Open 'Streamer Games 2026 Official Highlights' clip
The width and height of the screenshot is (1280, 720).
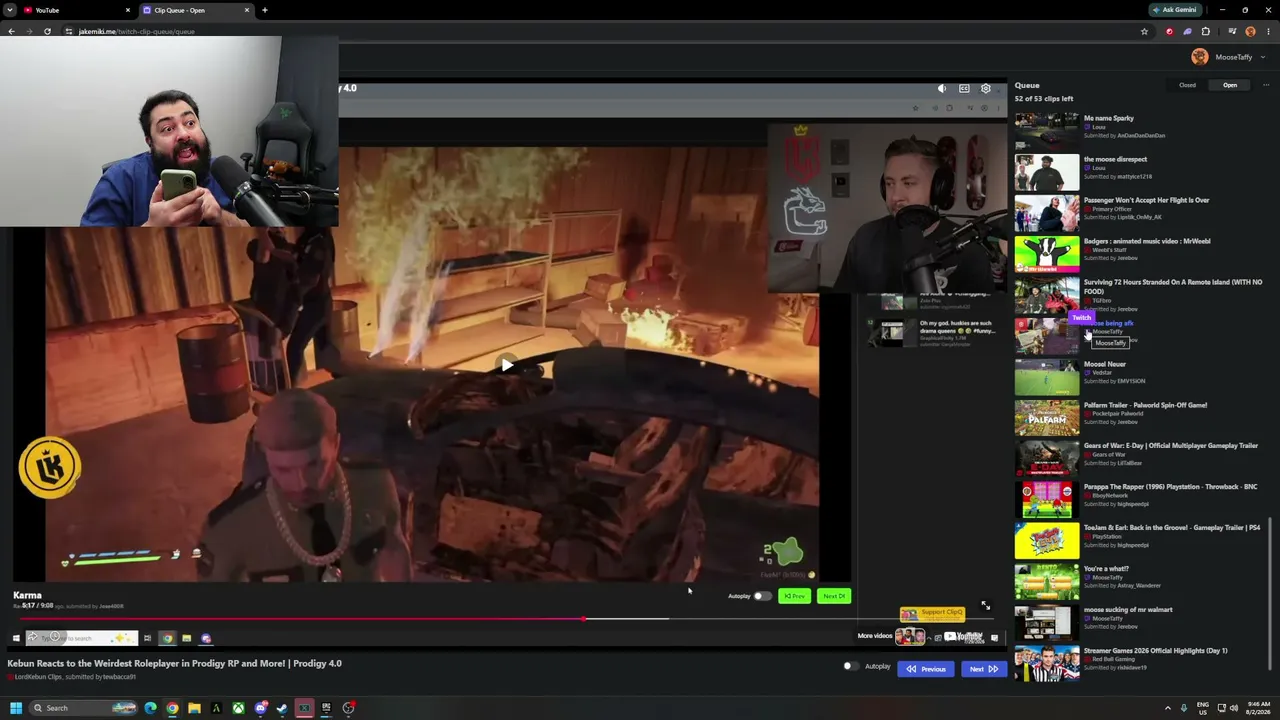coord(1140,663)
